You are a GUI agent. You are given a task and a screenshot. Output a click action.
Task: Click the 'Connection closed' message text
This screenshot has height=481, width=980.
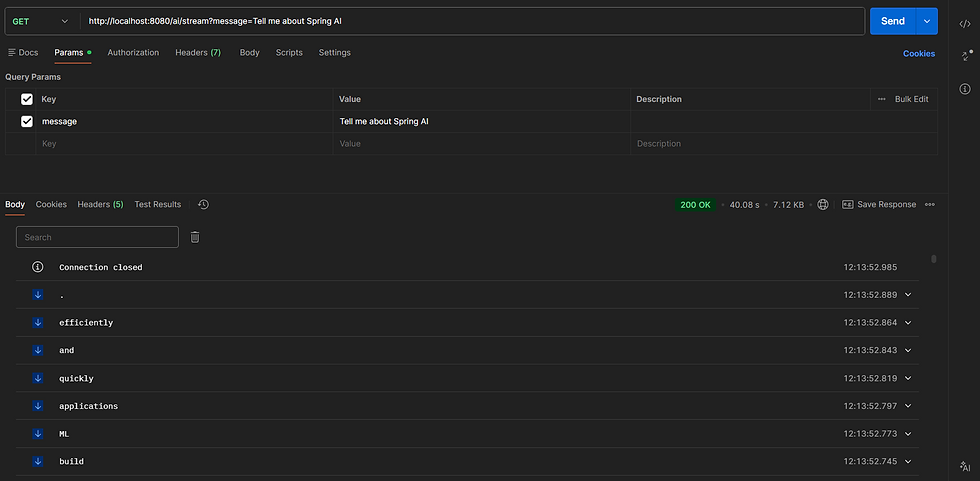coord(101,267)
